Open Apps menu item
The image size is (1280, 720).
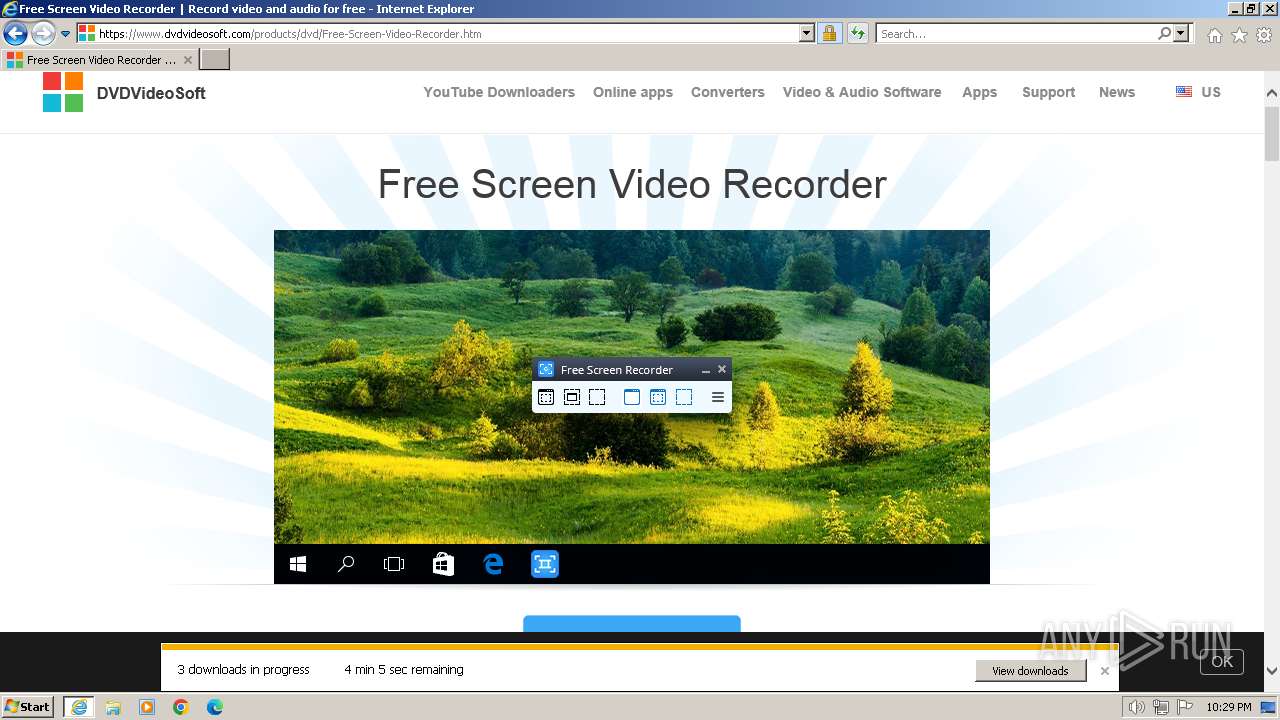980,92
